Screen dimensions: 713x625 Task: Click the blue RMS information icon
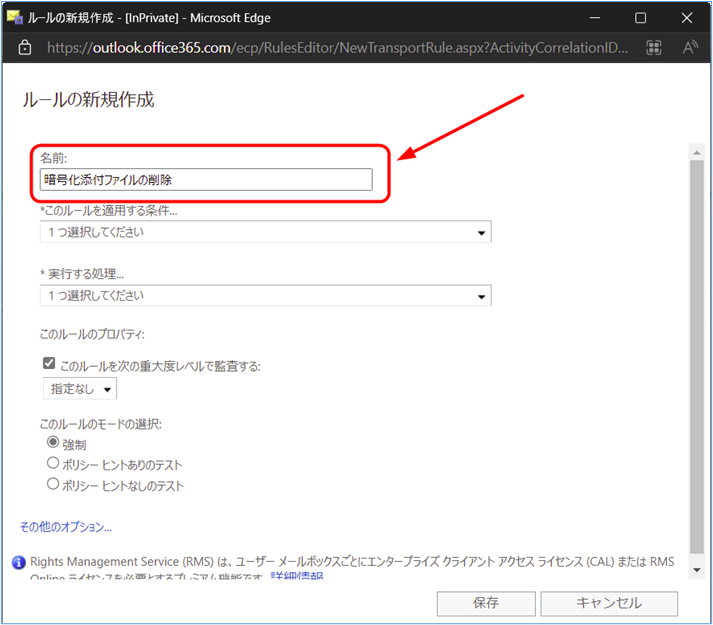click(x=19, y=562)
